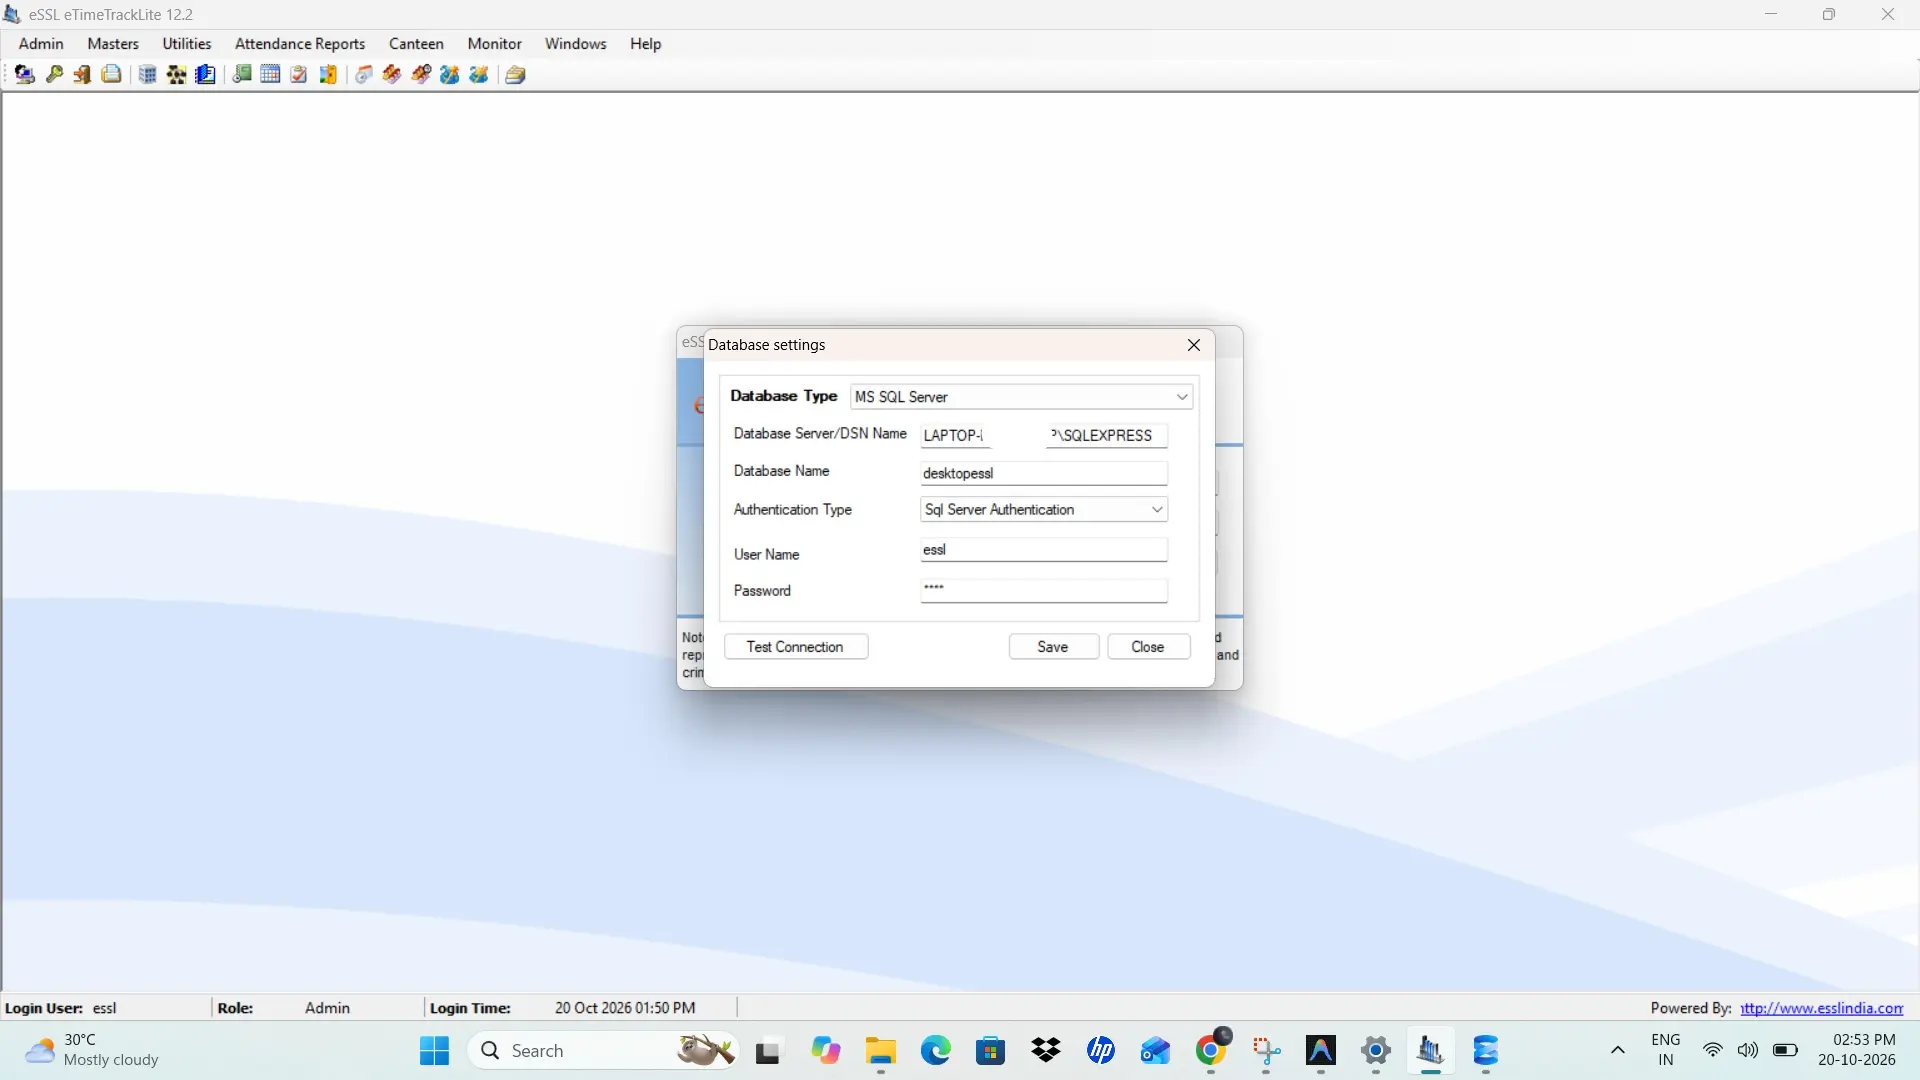Click the last stacked-tray toolbar icon
1920x1080 pixels.
point(515,74)
